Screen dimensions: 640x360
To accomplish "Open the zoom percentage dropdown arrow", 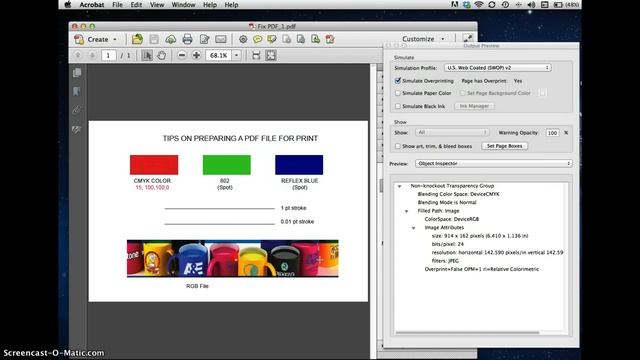I will 237,55.
